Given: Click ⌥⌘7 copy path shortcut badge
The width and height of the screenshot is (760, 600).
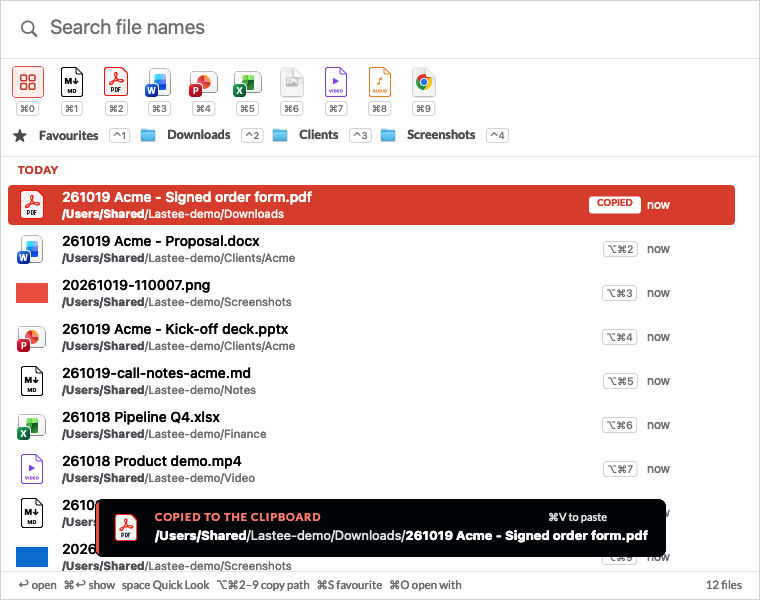Looking at the screenshot, I should click(x=620, y=469).
